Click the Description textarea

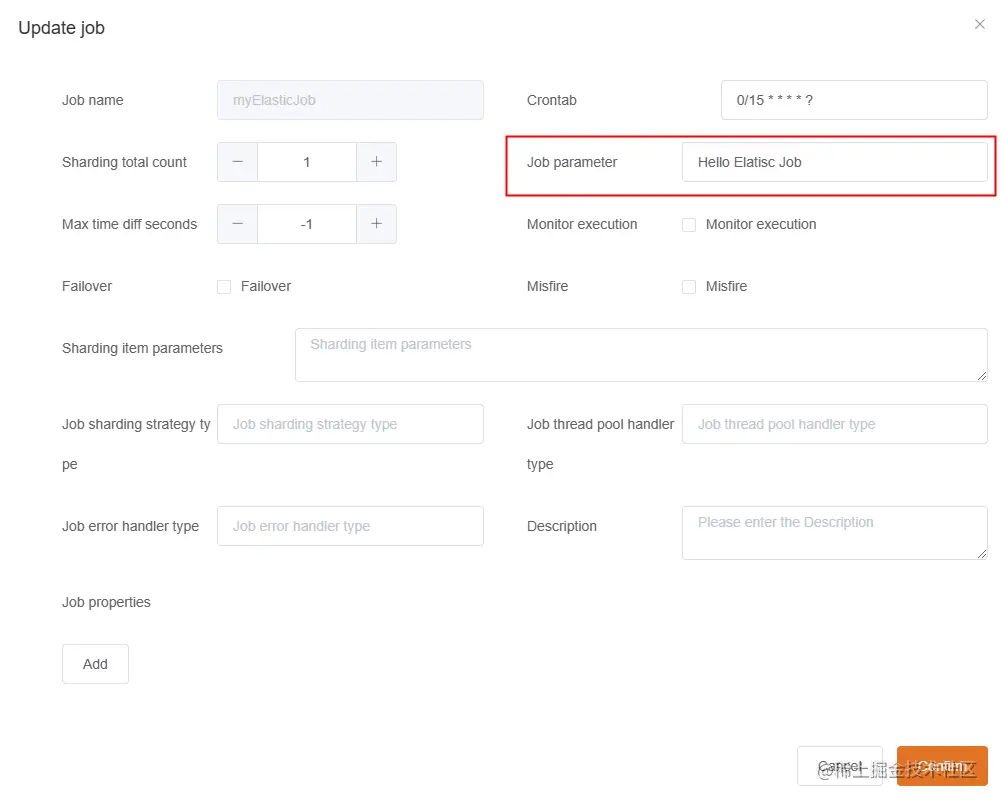[x=835, y=533]
